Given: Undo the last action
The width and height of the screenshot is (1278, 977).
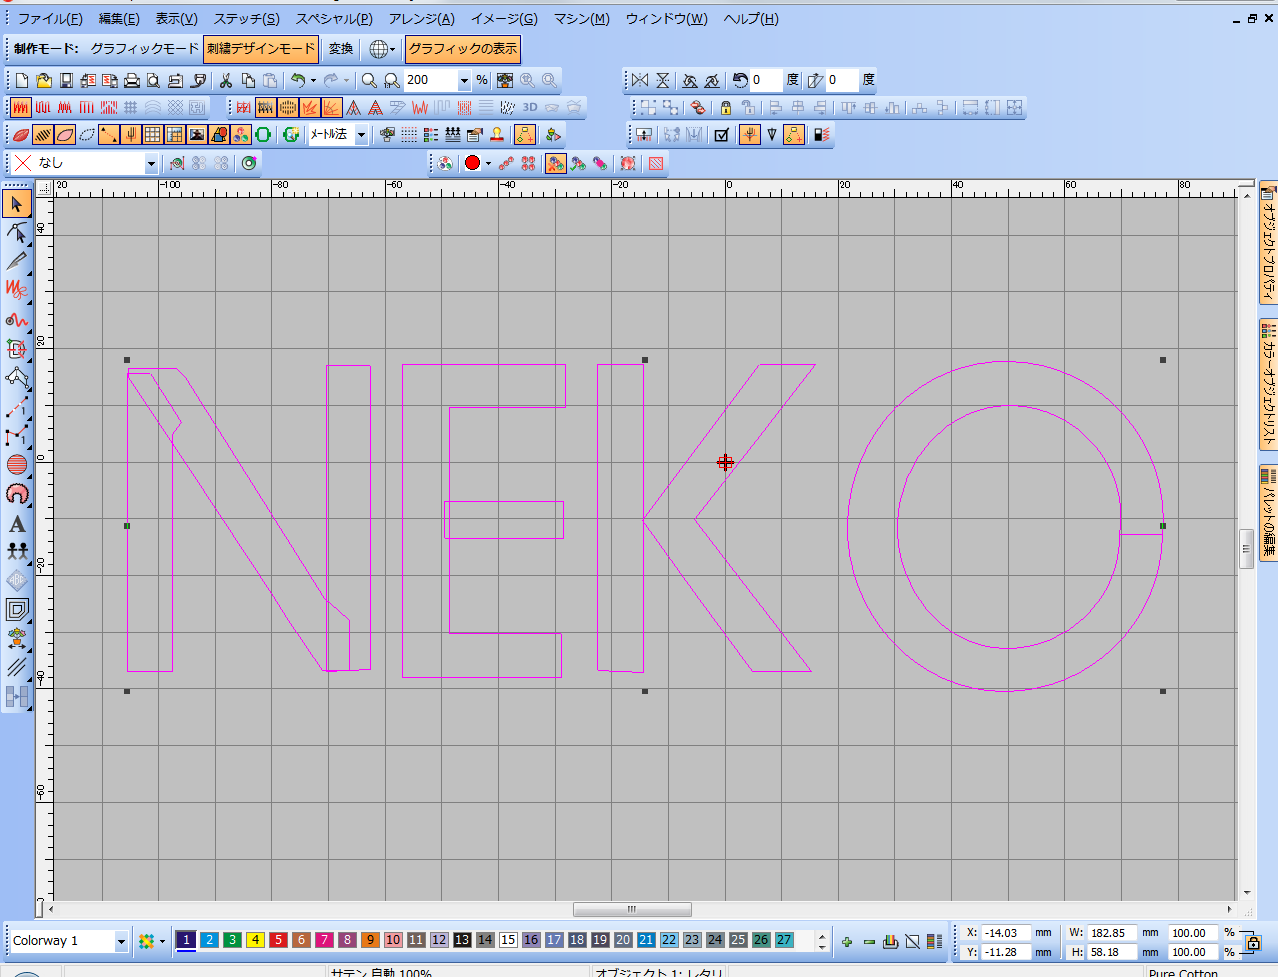Looking at the screenshot, I should [298, 80].
